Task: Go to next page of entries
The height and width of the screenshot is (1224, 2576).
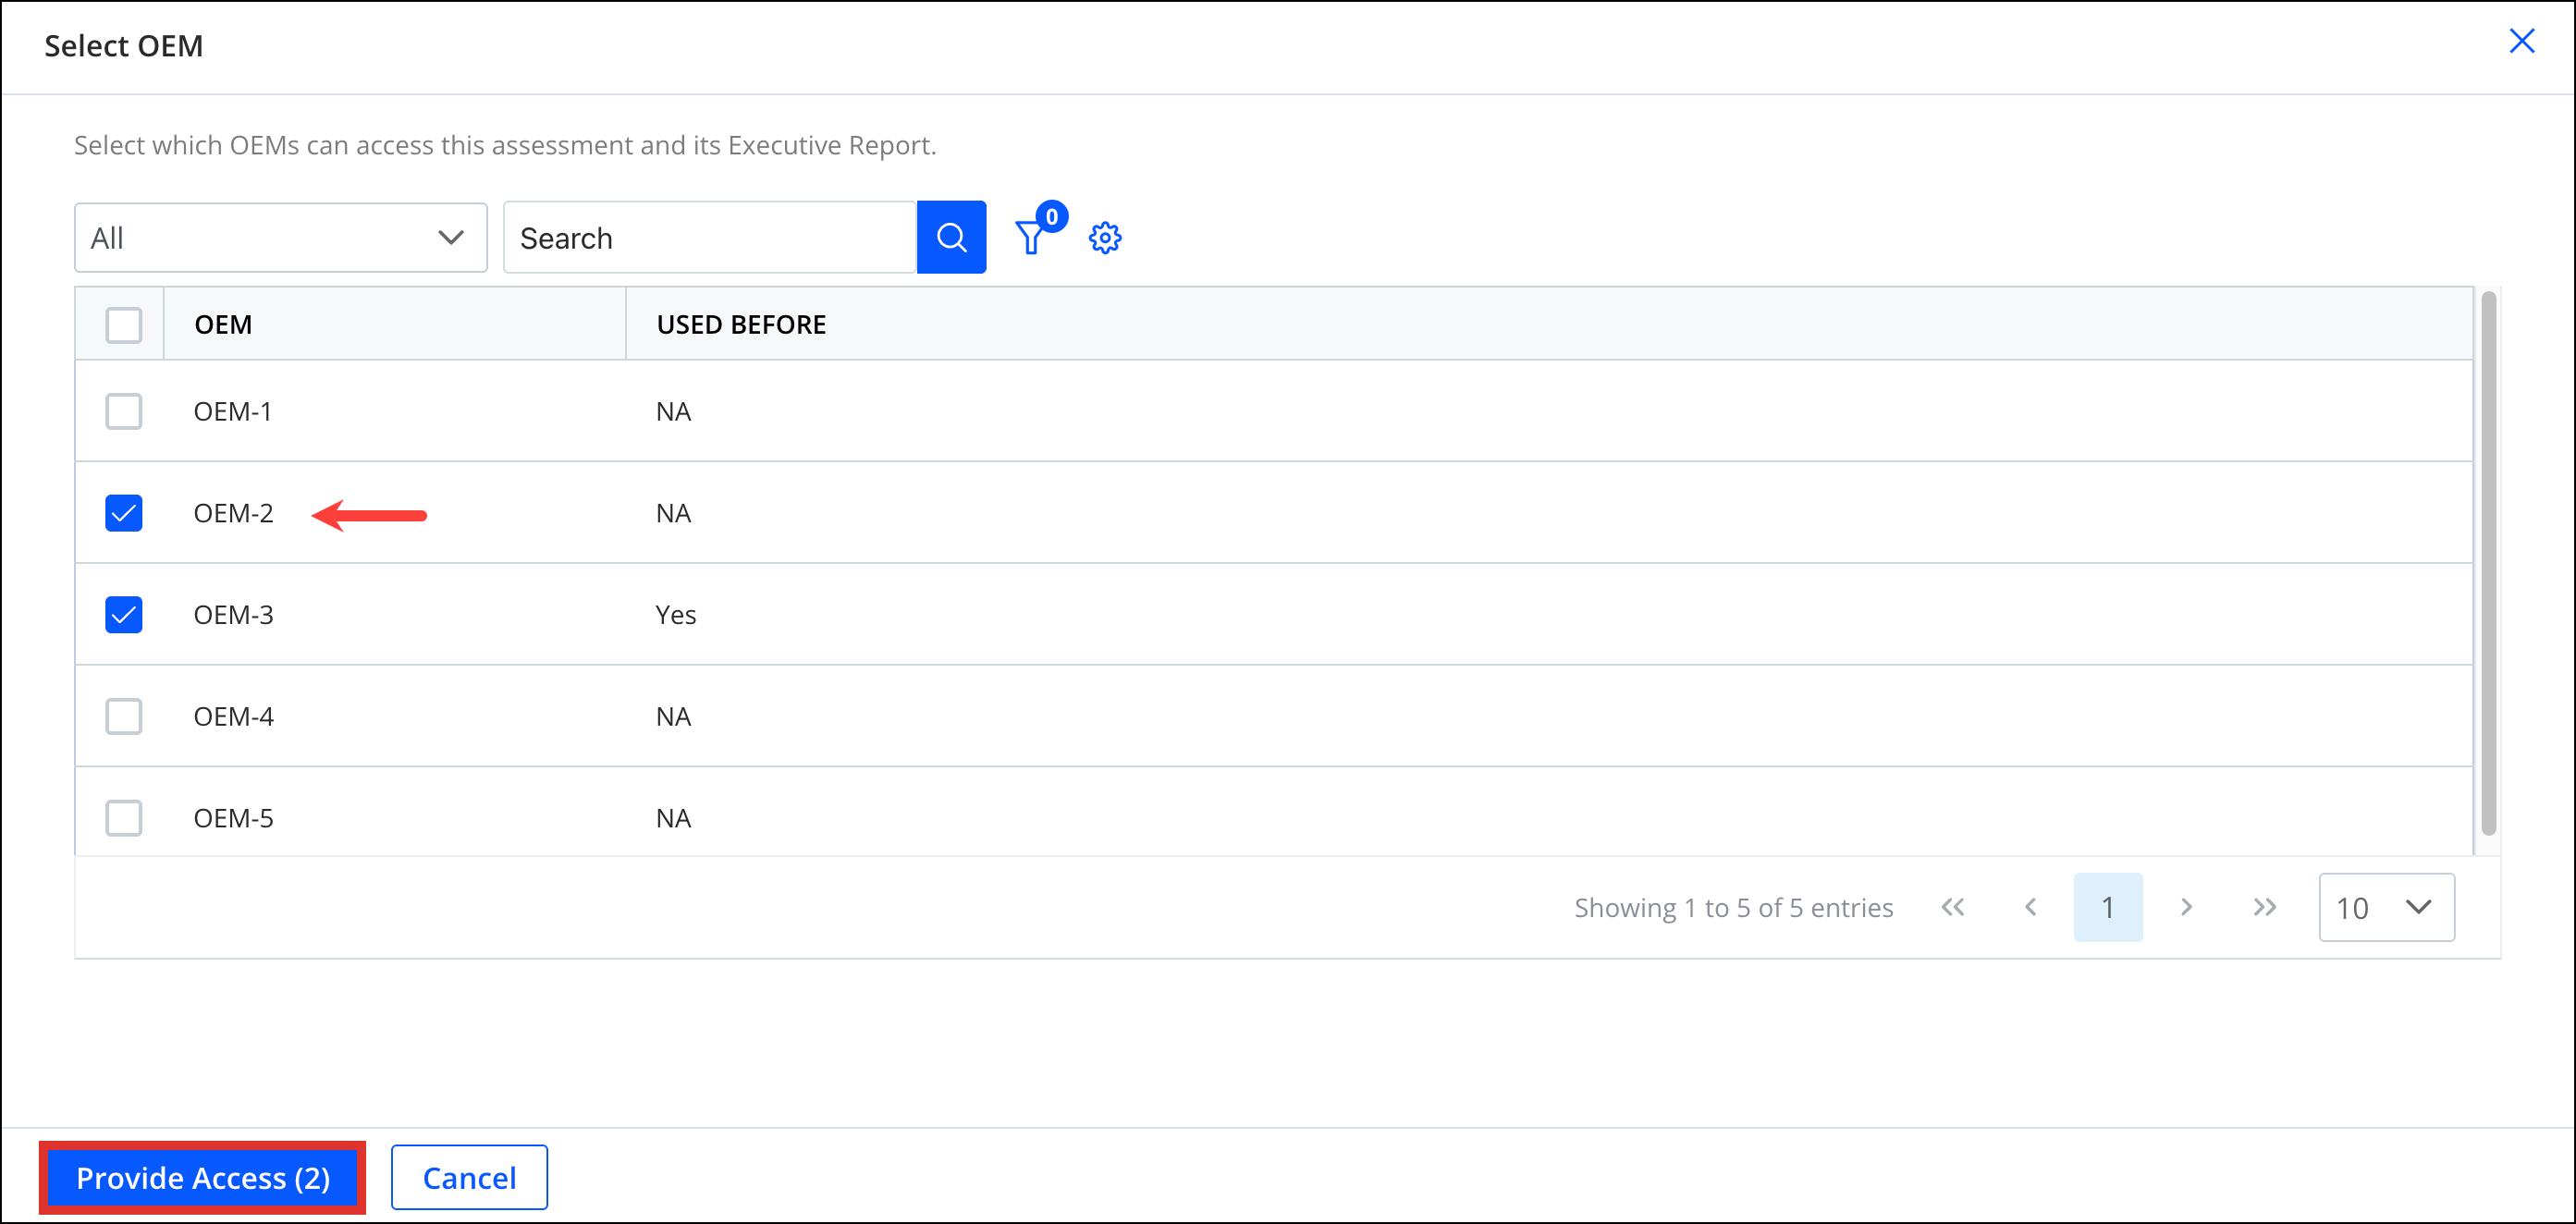Action: pyautogui.click(x=2186, y=907)
